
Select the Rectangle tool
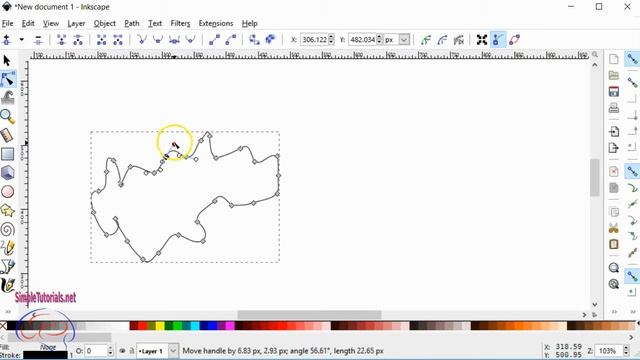[x=7, y=154]
